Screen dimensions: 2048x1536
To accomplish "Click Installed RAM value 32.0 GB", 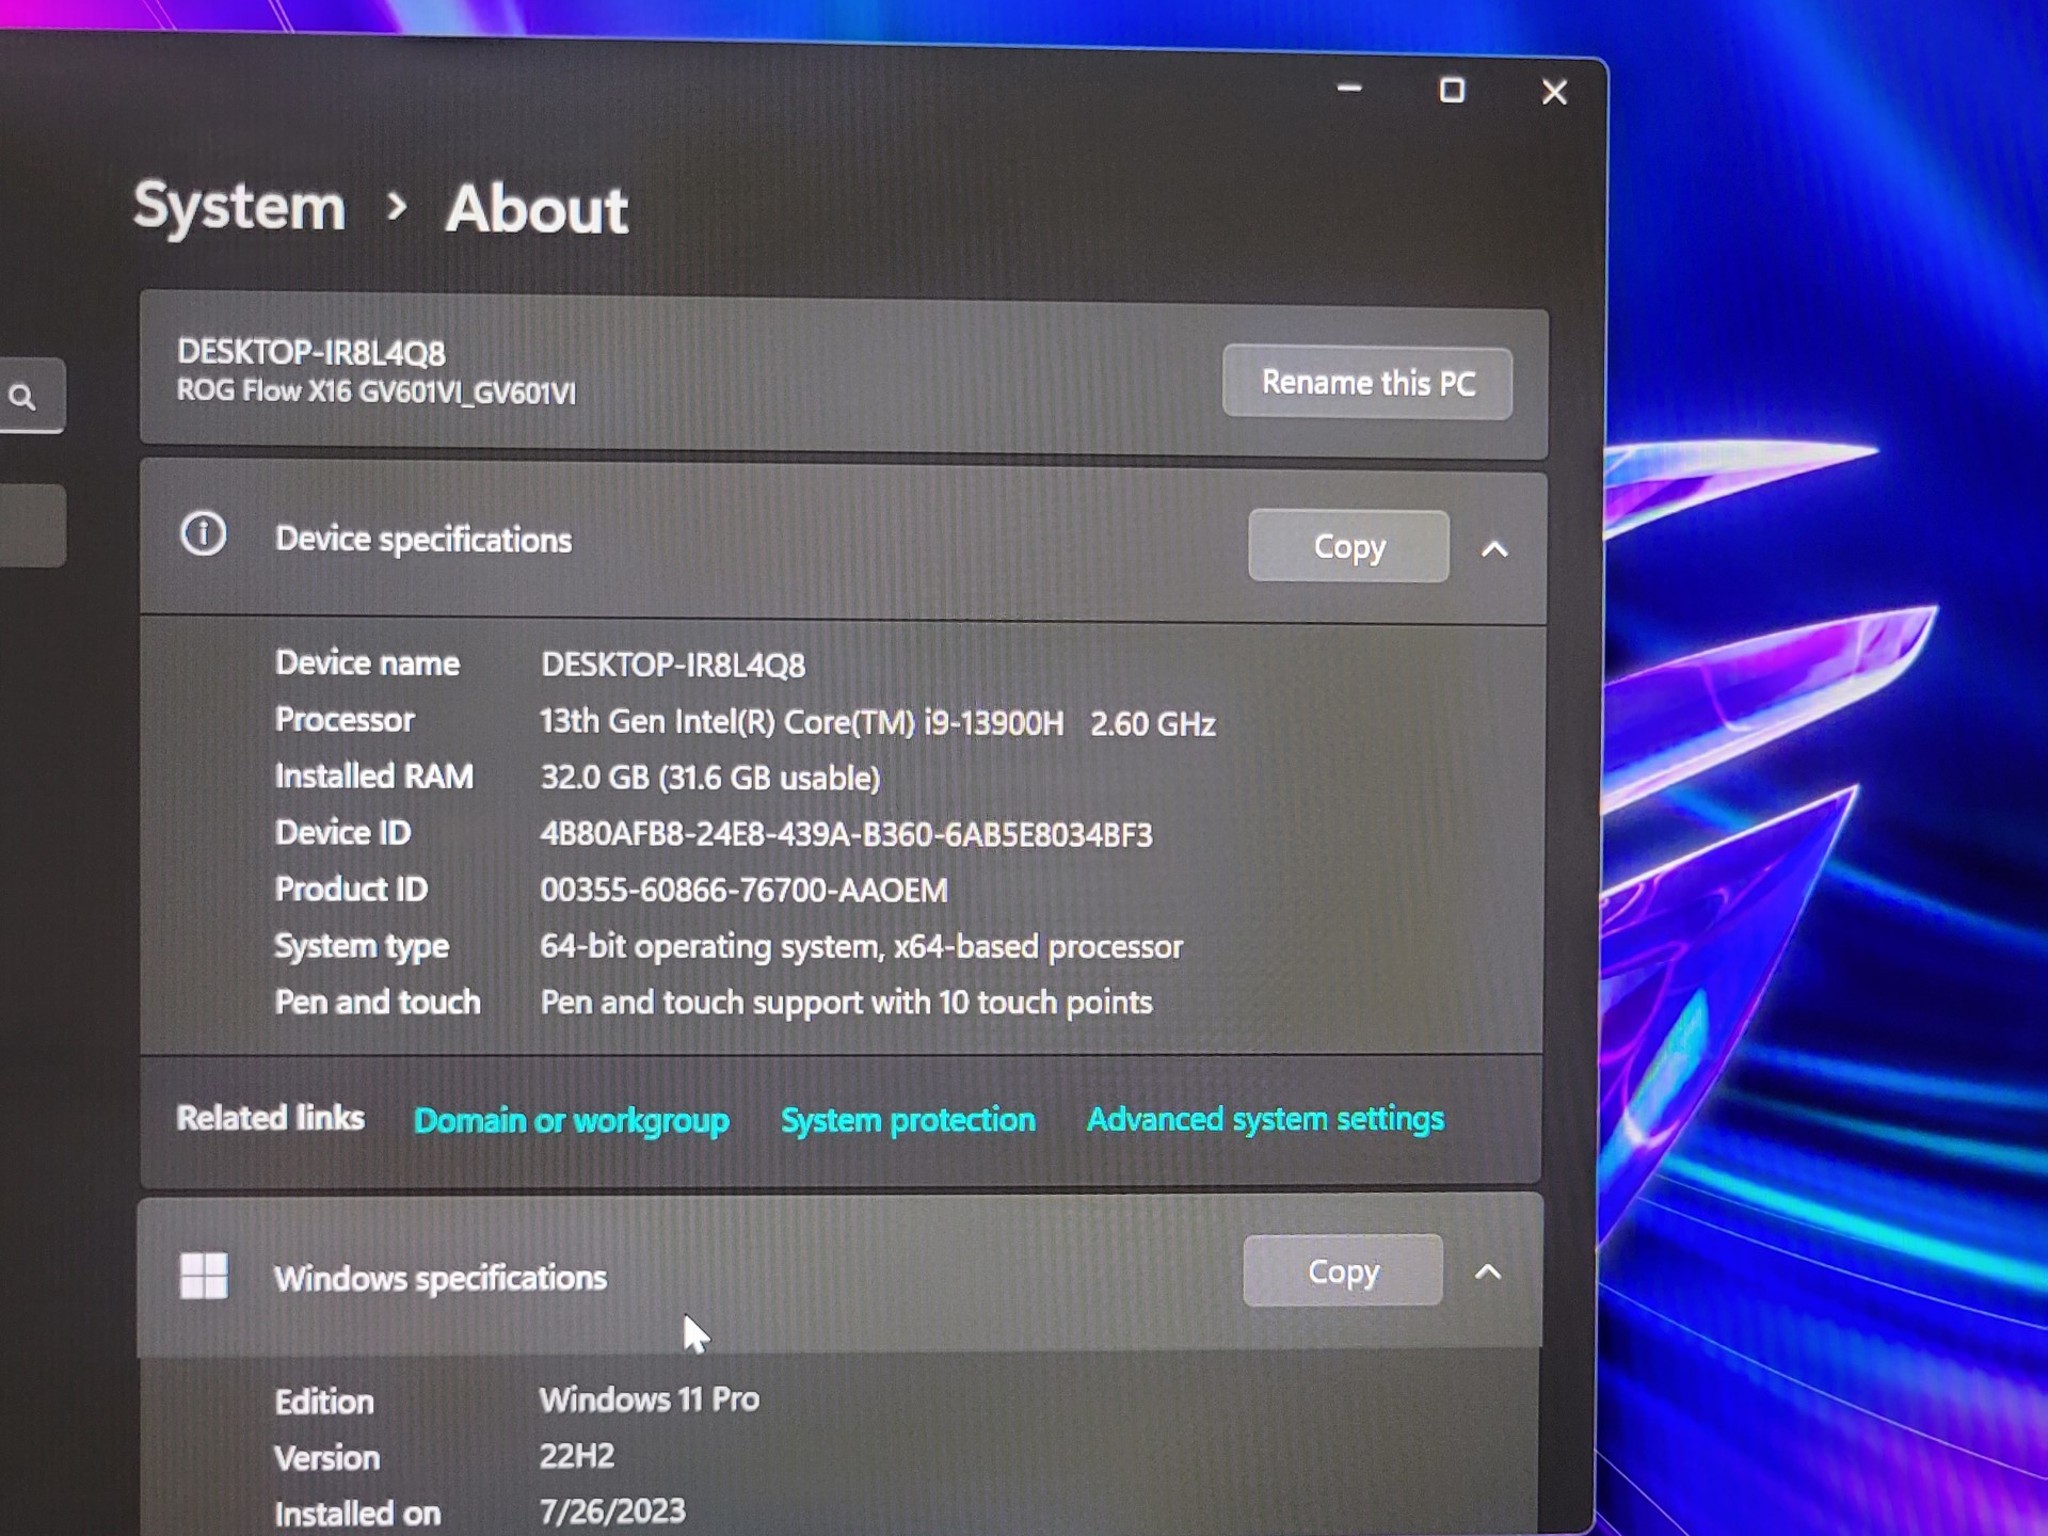I will (x=710, y=778).
